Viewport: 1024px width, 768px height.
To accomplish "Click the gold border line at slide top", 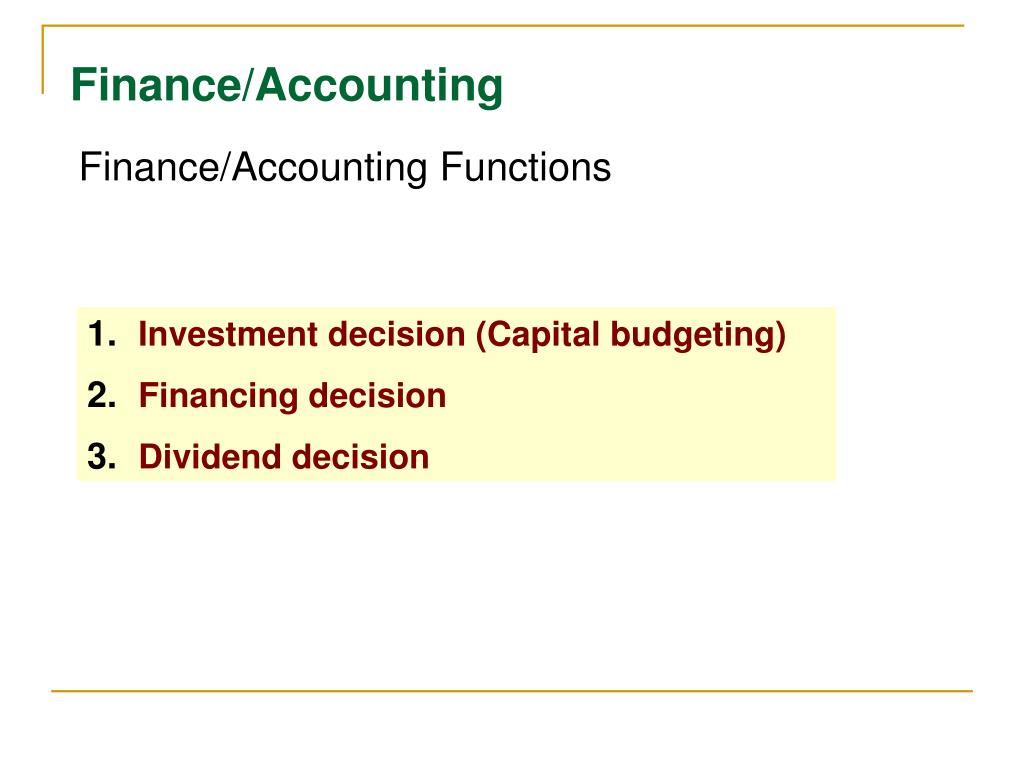I will tap(503, 25).
